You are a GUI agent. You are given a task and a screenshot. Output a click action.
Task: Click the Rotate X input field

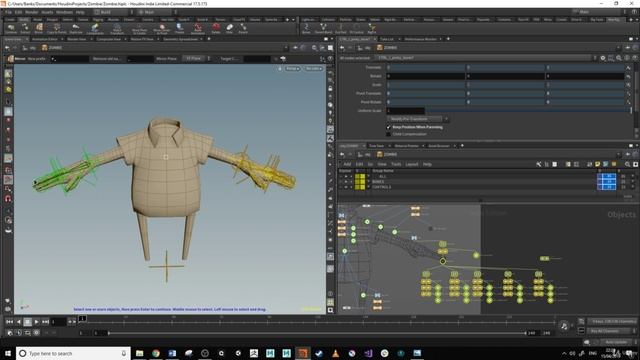(x=426, y=76)
